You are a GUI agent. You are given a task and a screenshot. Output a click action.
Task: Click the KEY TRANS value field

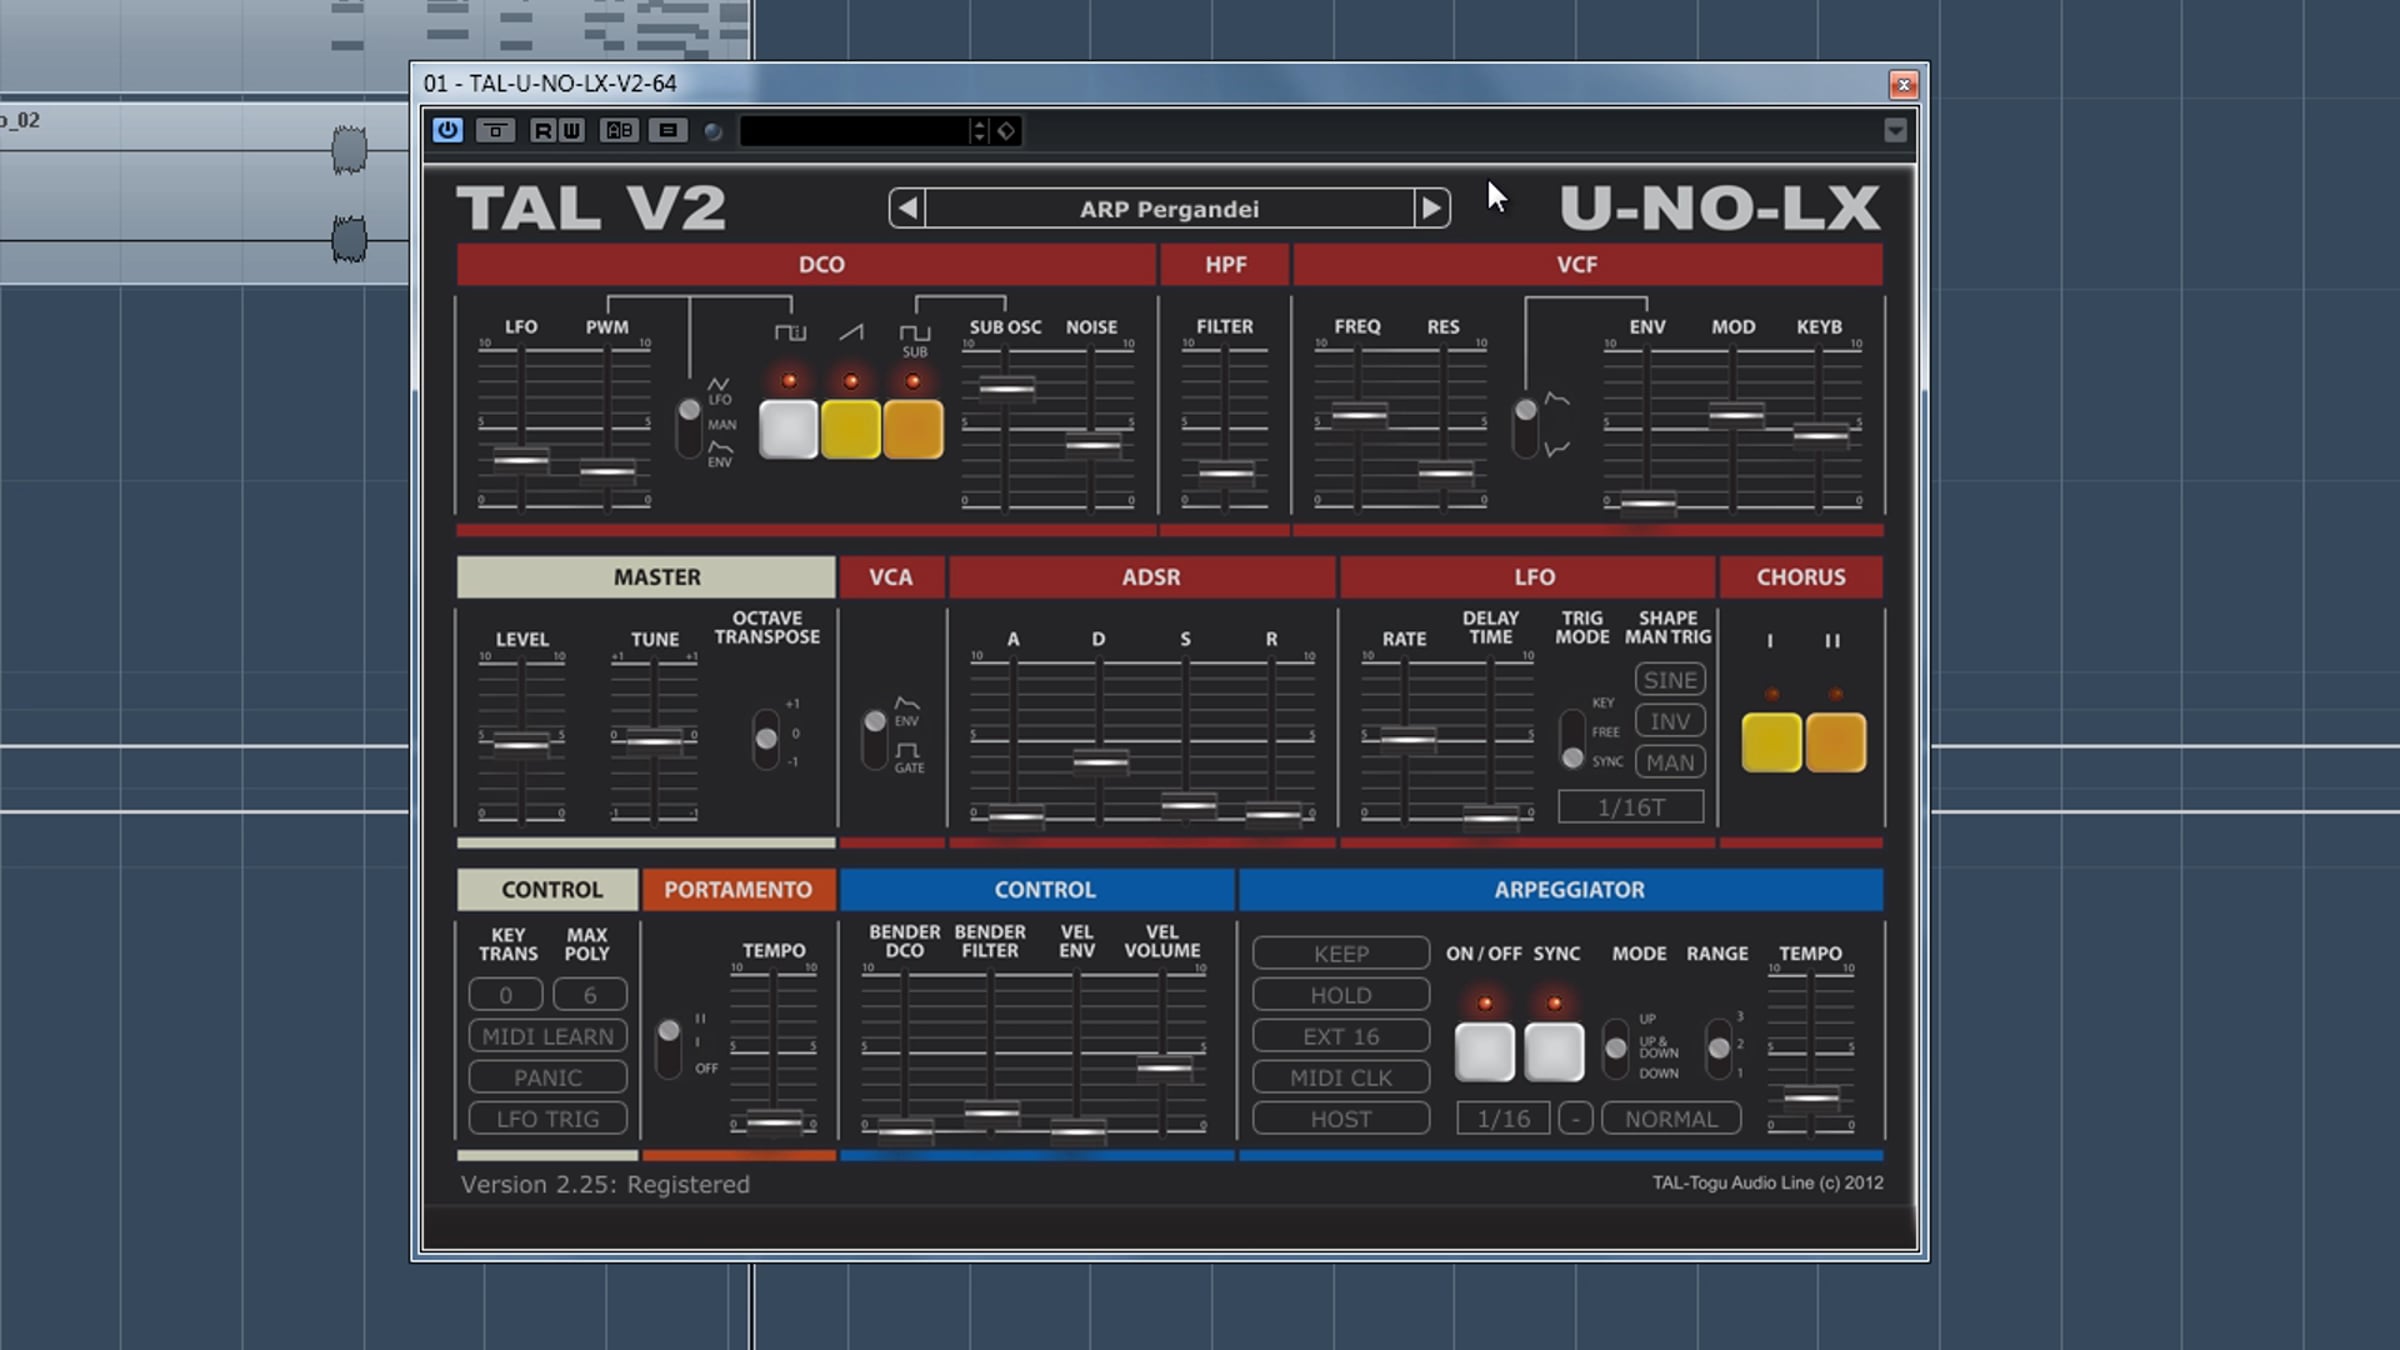click(506, 995)
